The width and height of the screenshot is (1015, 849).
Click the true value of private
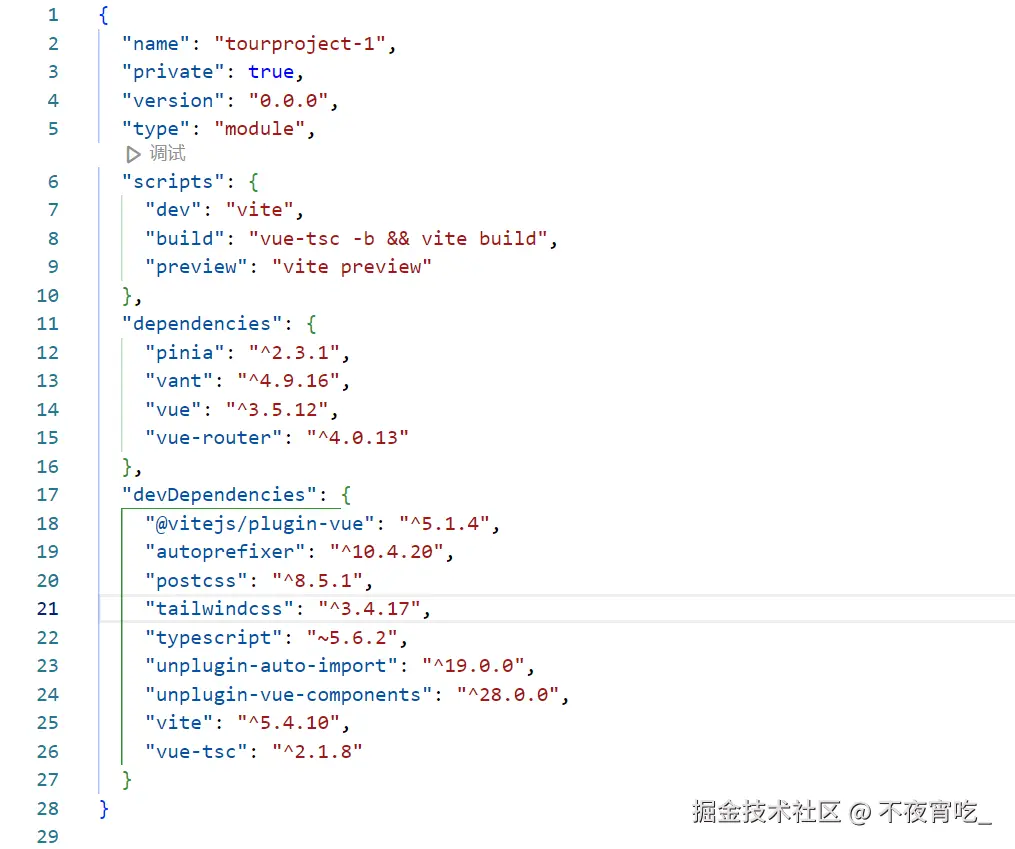click(x=271, y=72)
